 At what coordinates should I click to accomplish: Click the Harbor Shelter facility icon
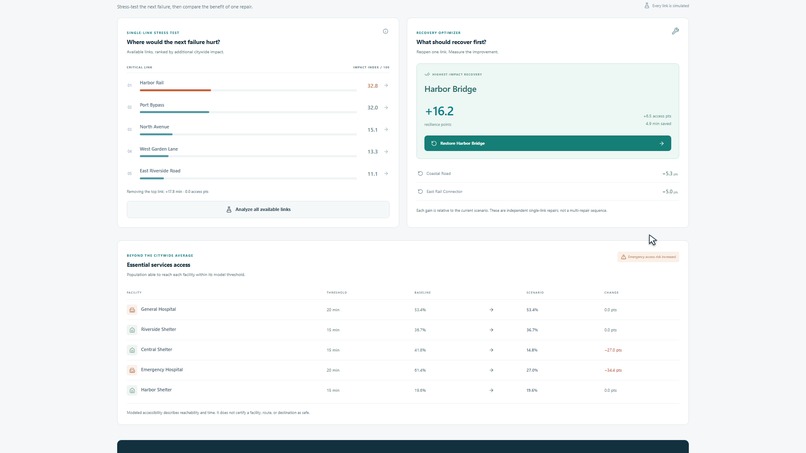tap(132, 390)
